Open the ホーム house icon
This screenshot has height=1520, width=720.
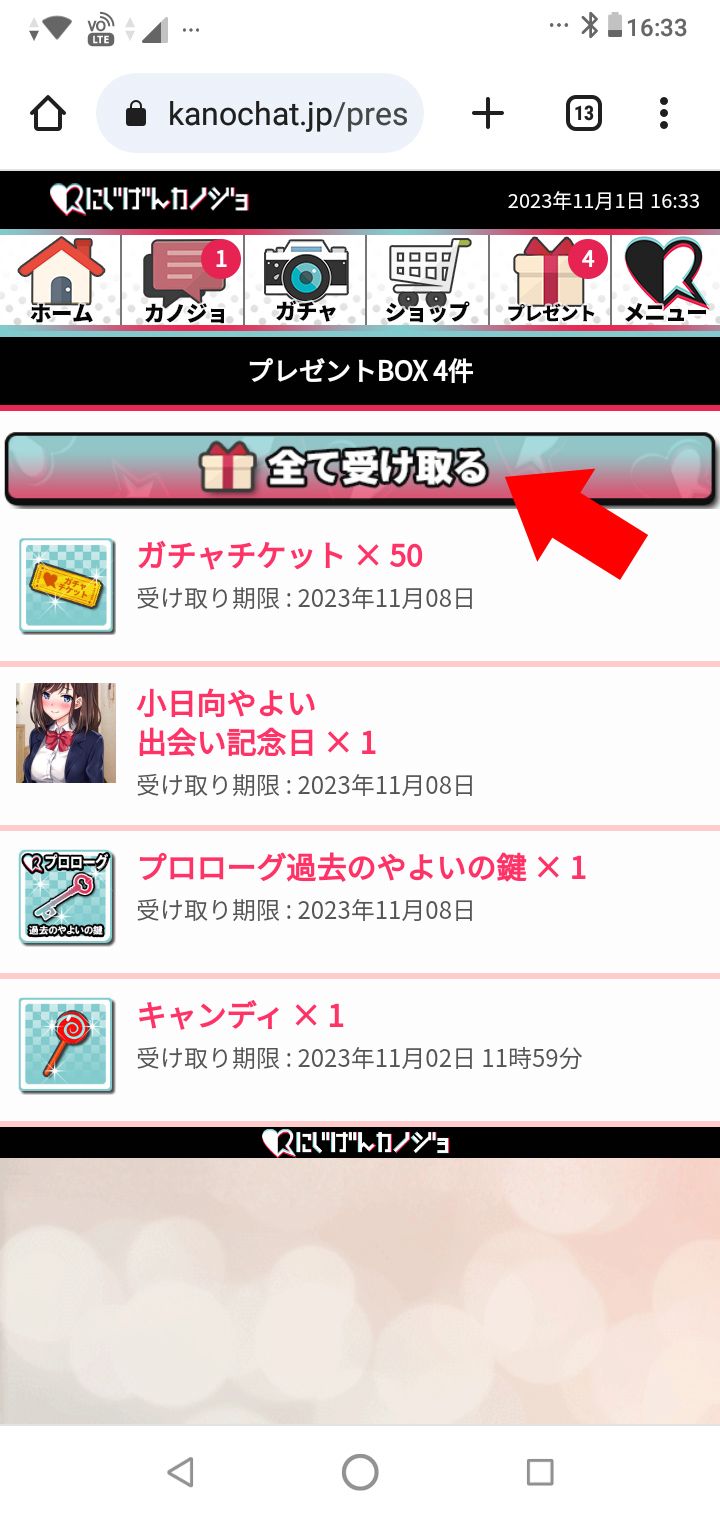pos(61,280)
